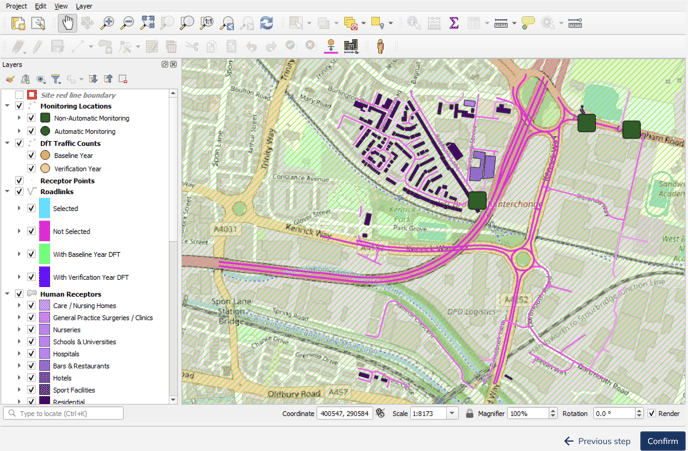This screenshot has height=451, width=688.
Task: Click the Zoom In magnifier tool
Action: click(107, 23)
